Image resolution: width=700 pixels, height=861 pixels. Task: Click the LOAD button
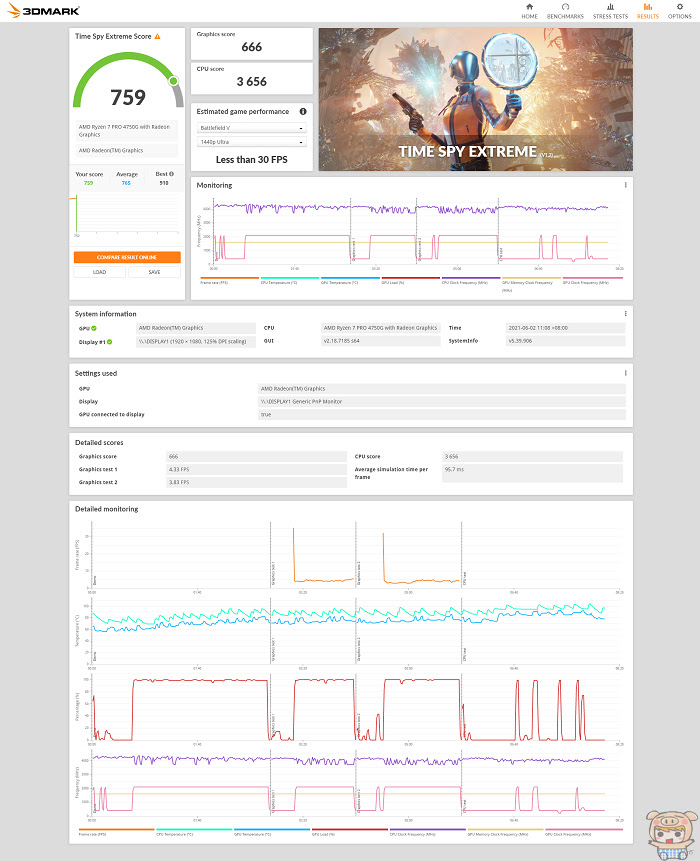point(99,272)
